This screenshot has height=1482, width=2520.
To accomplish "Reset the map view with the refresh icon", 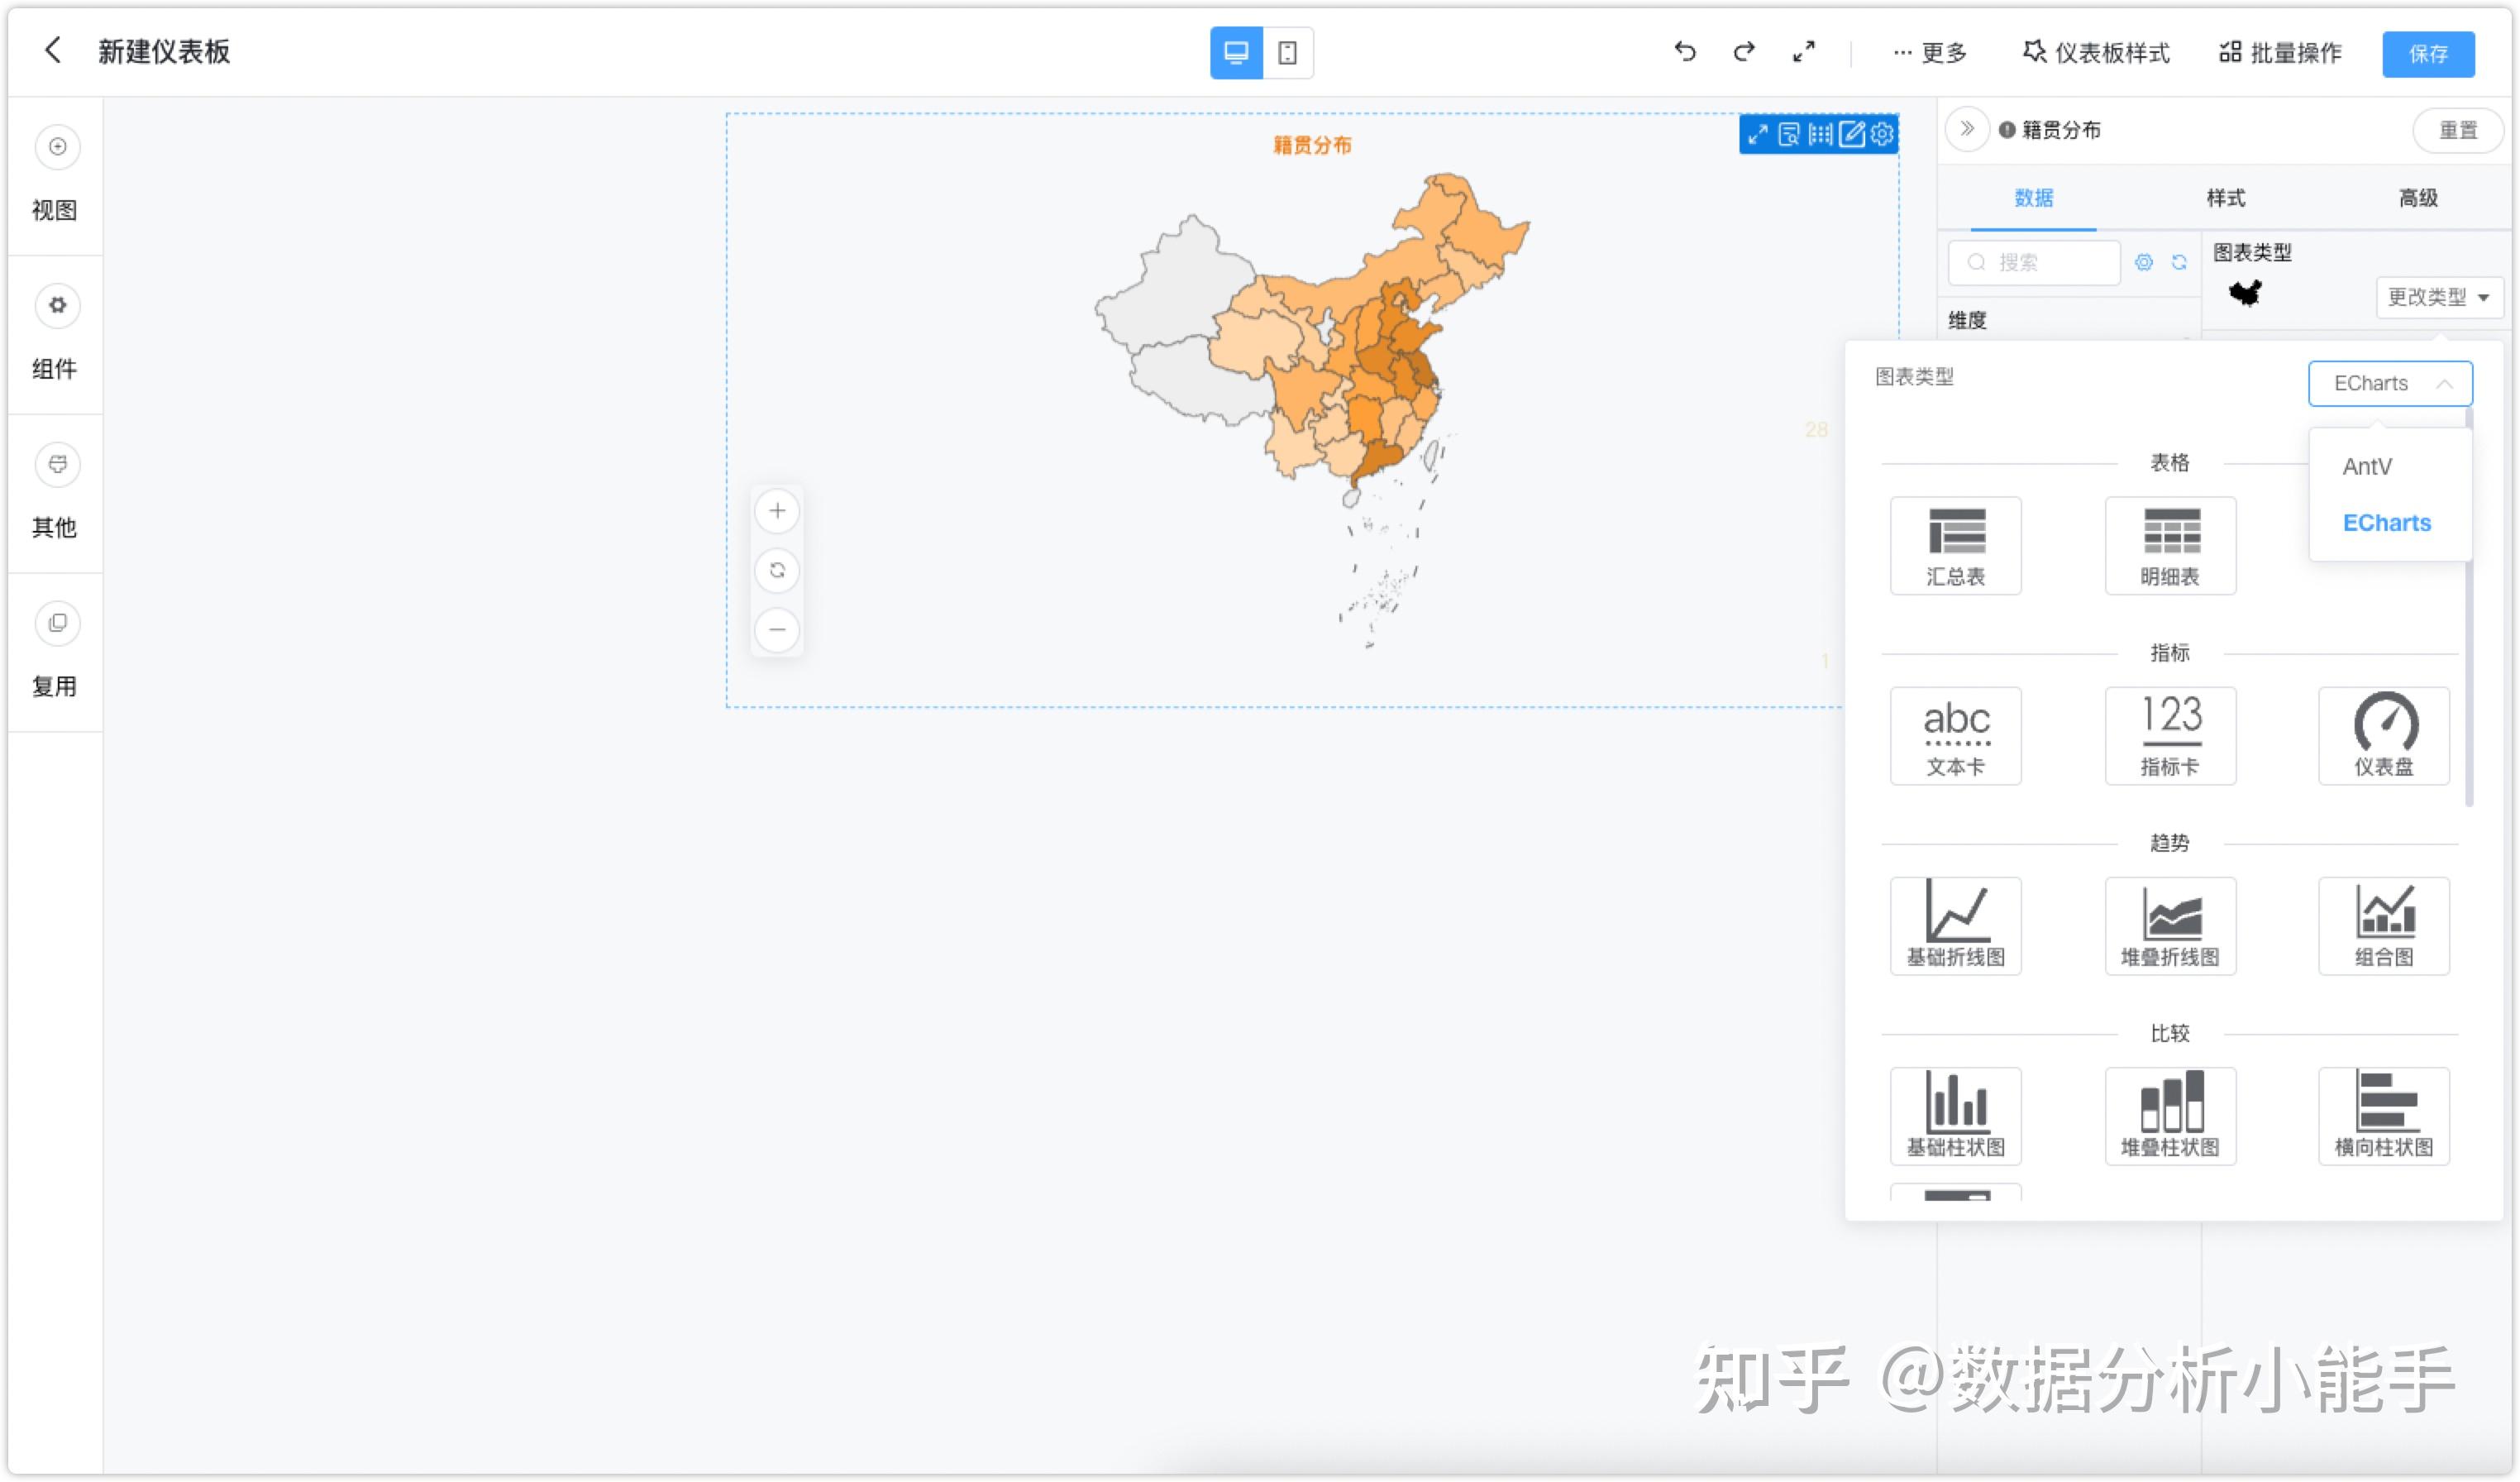I will (x=777, y=570).
